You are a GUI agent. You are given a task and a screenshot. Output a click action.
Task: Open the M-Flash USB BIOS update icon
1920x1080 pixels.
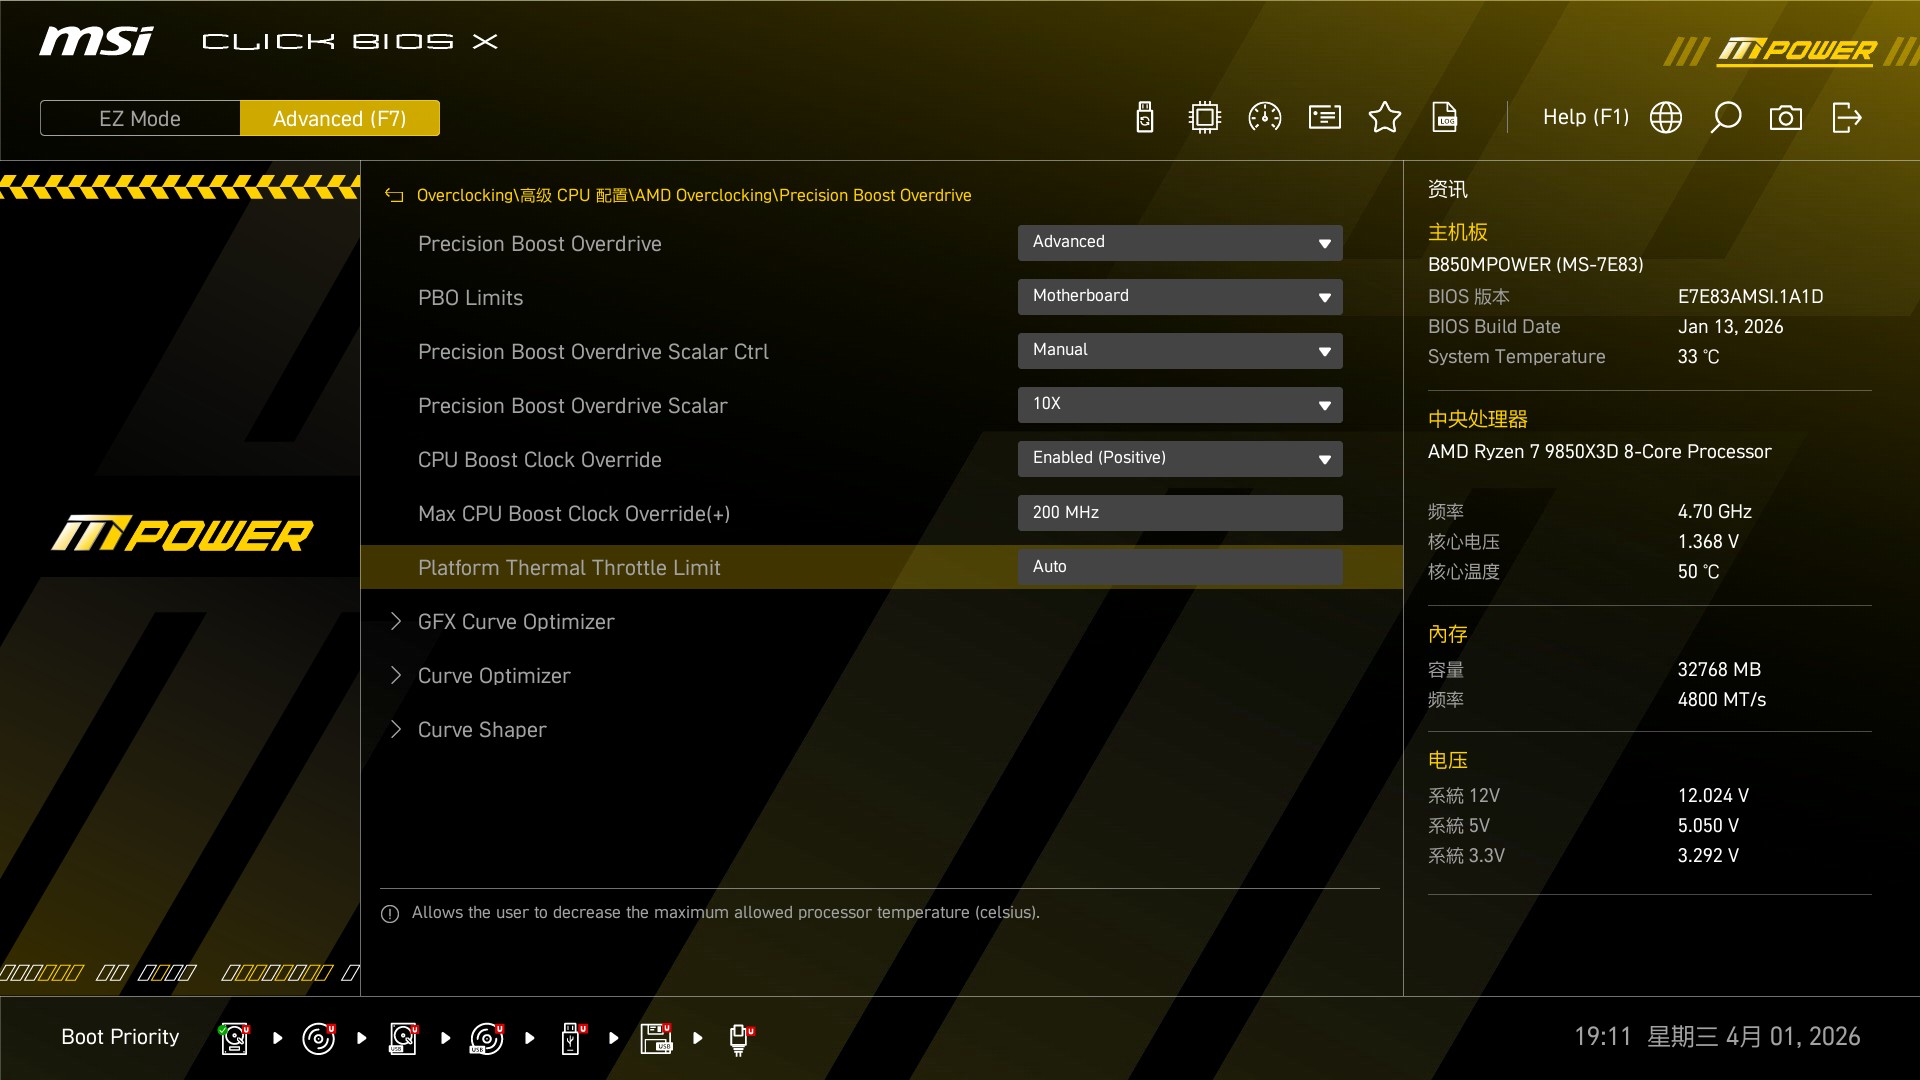tap(1145, 118)
